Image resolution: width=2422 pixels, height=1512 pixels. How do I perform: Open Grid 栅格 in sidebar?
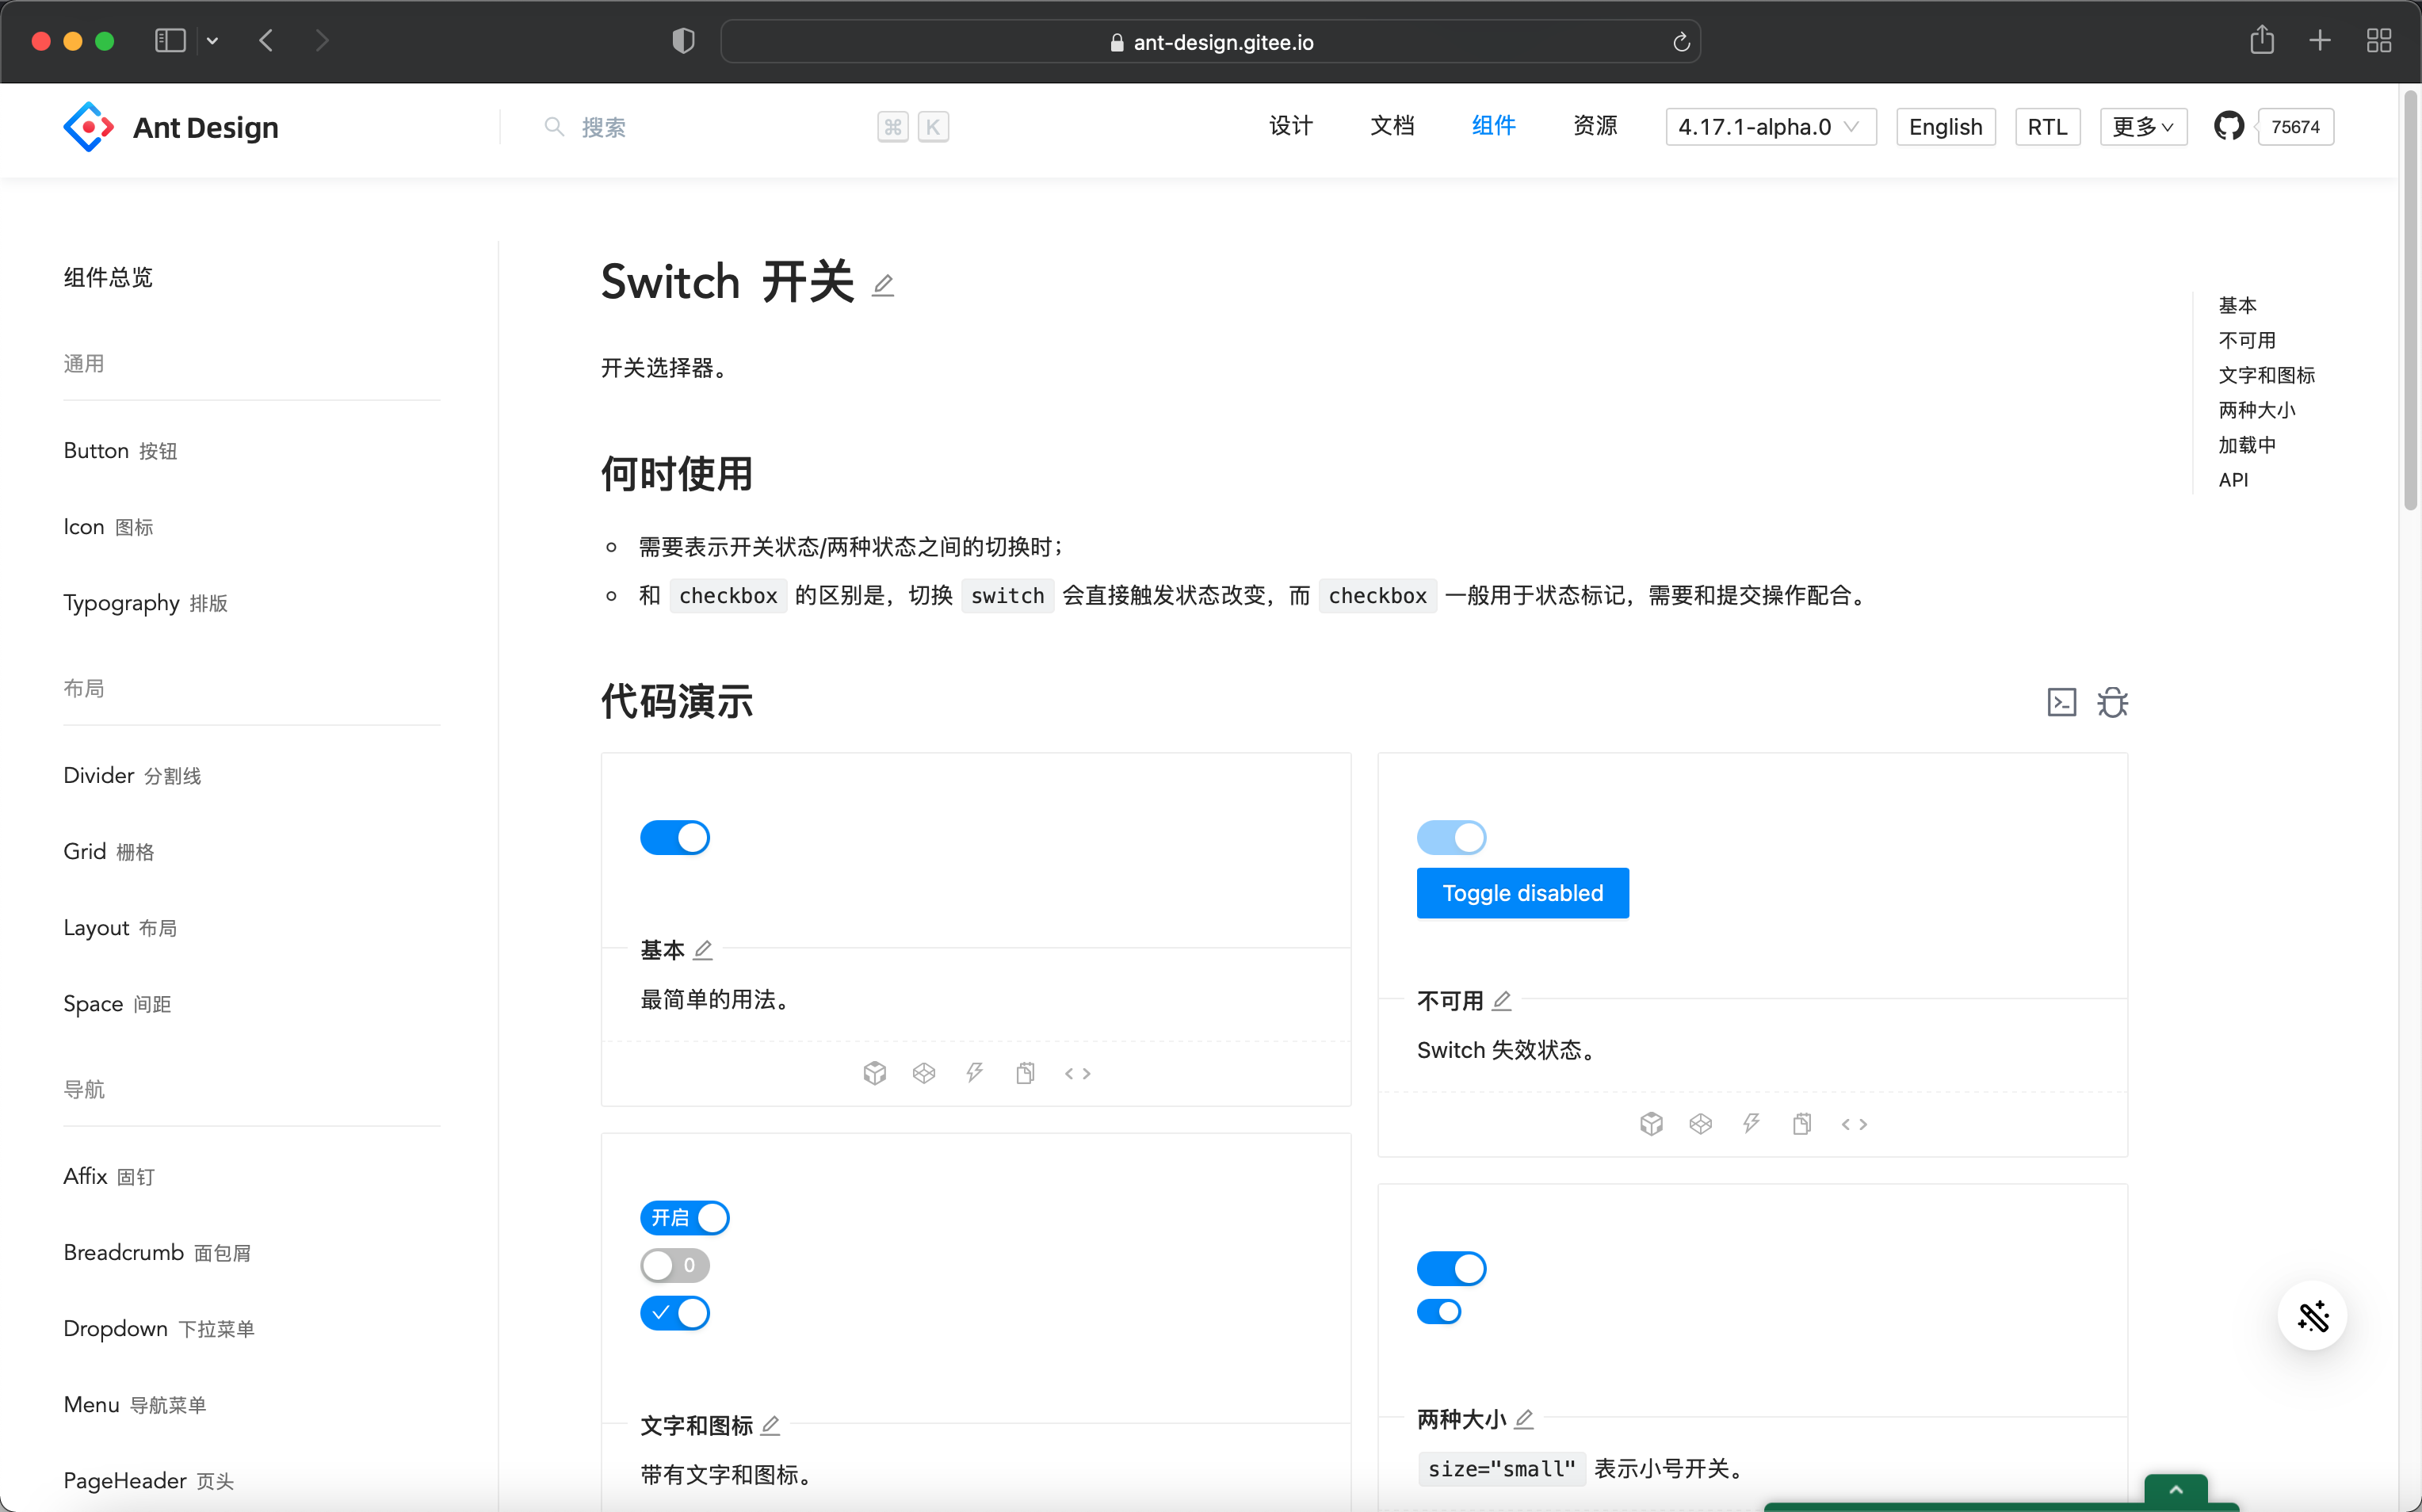[x=109, y=852]
